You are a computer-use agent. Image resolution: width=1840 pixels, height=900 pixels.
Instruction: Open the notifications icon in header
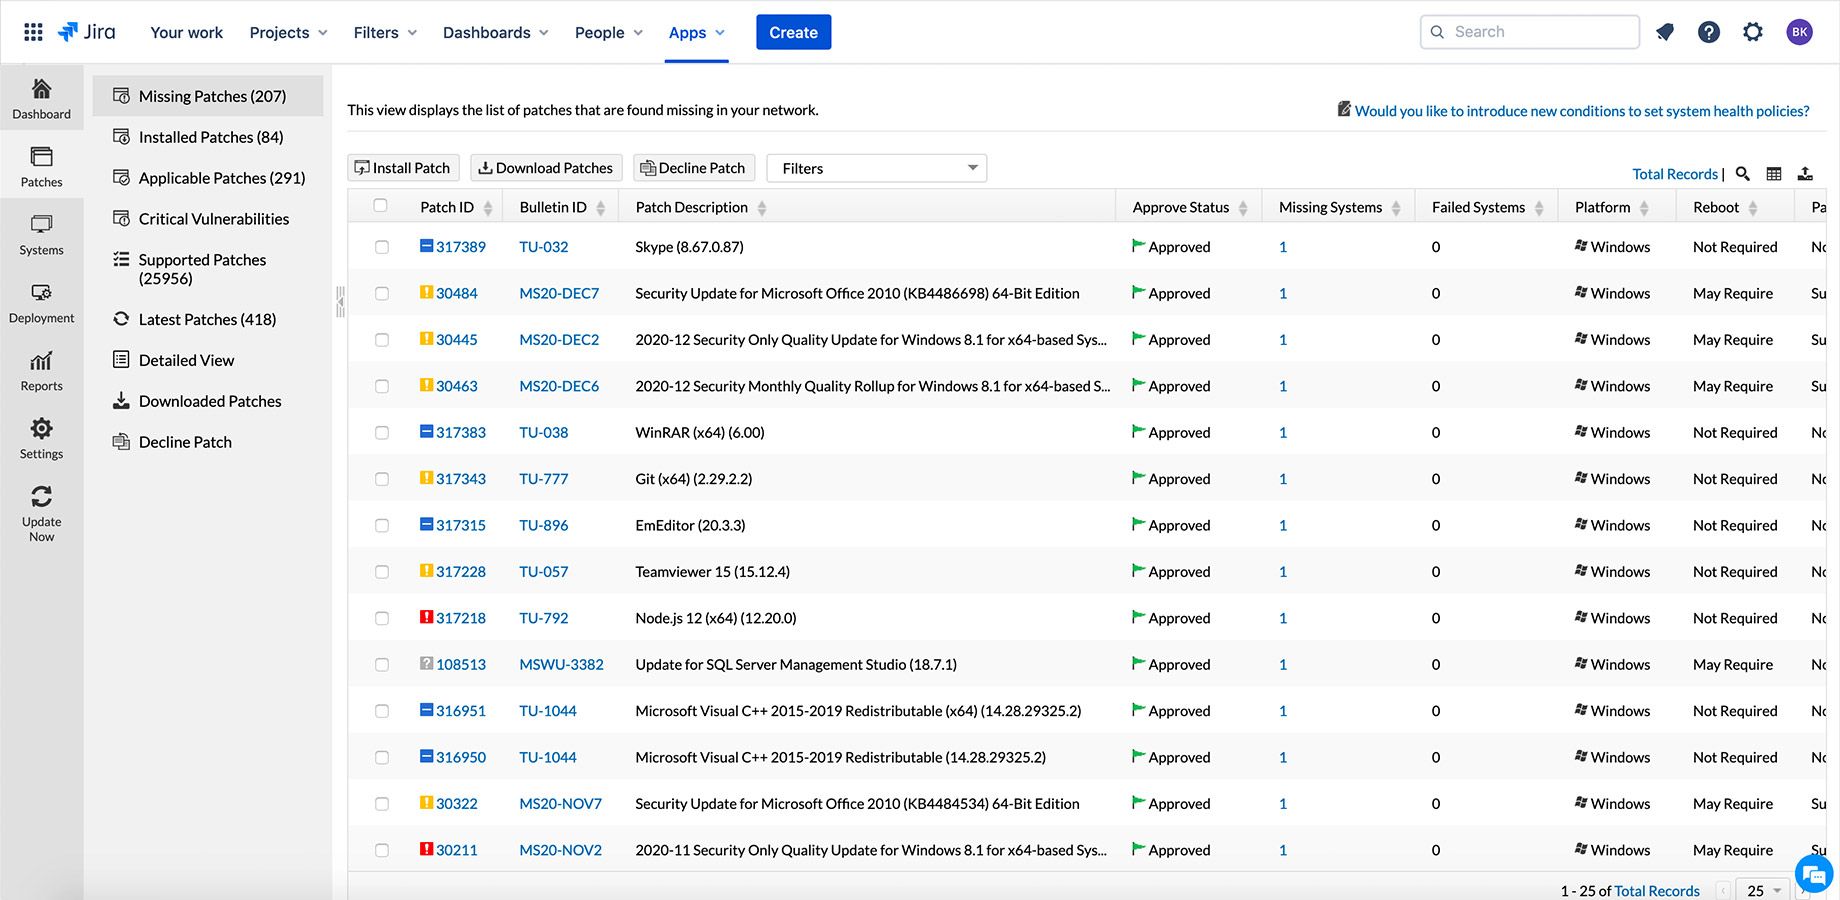[x=1665, y=32]
